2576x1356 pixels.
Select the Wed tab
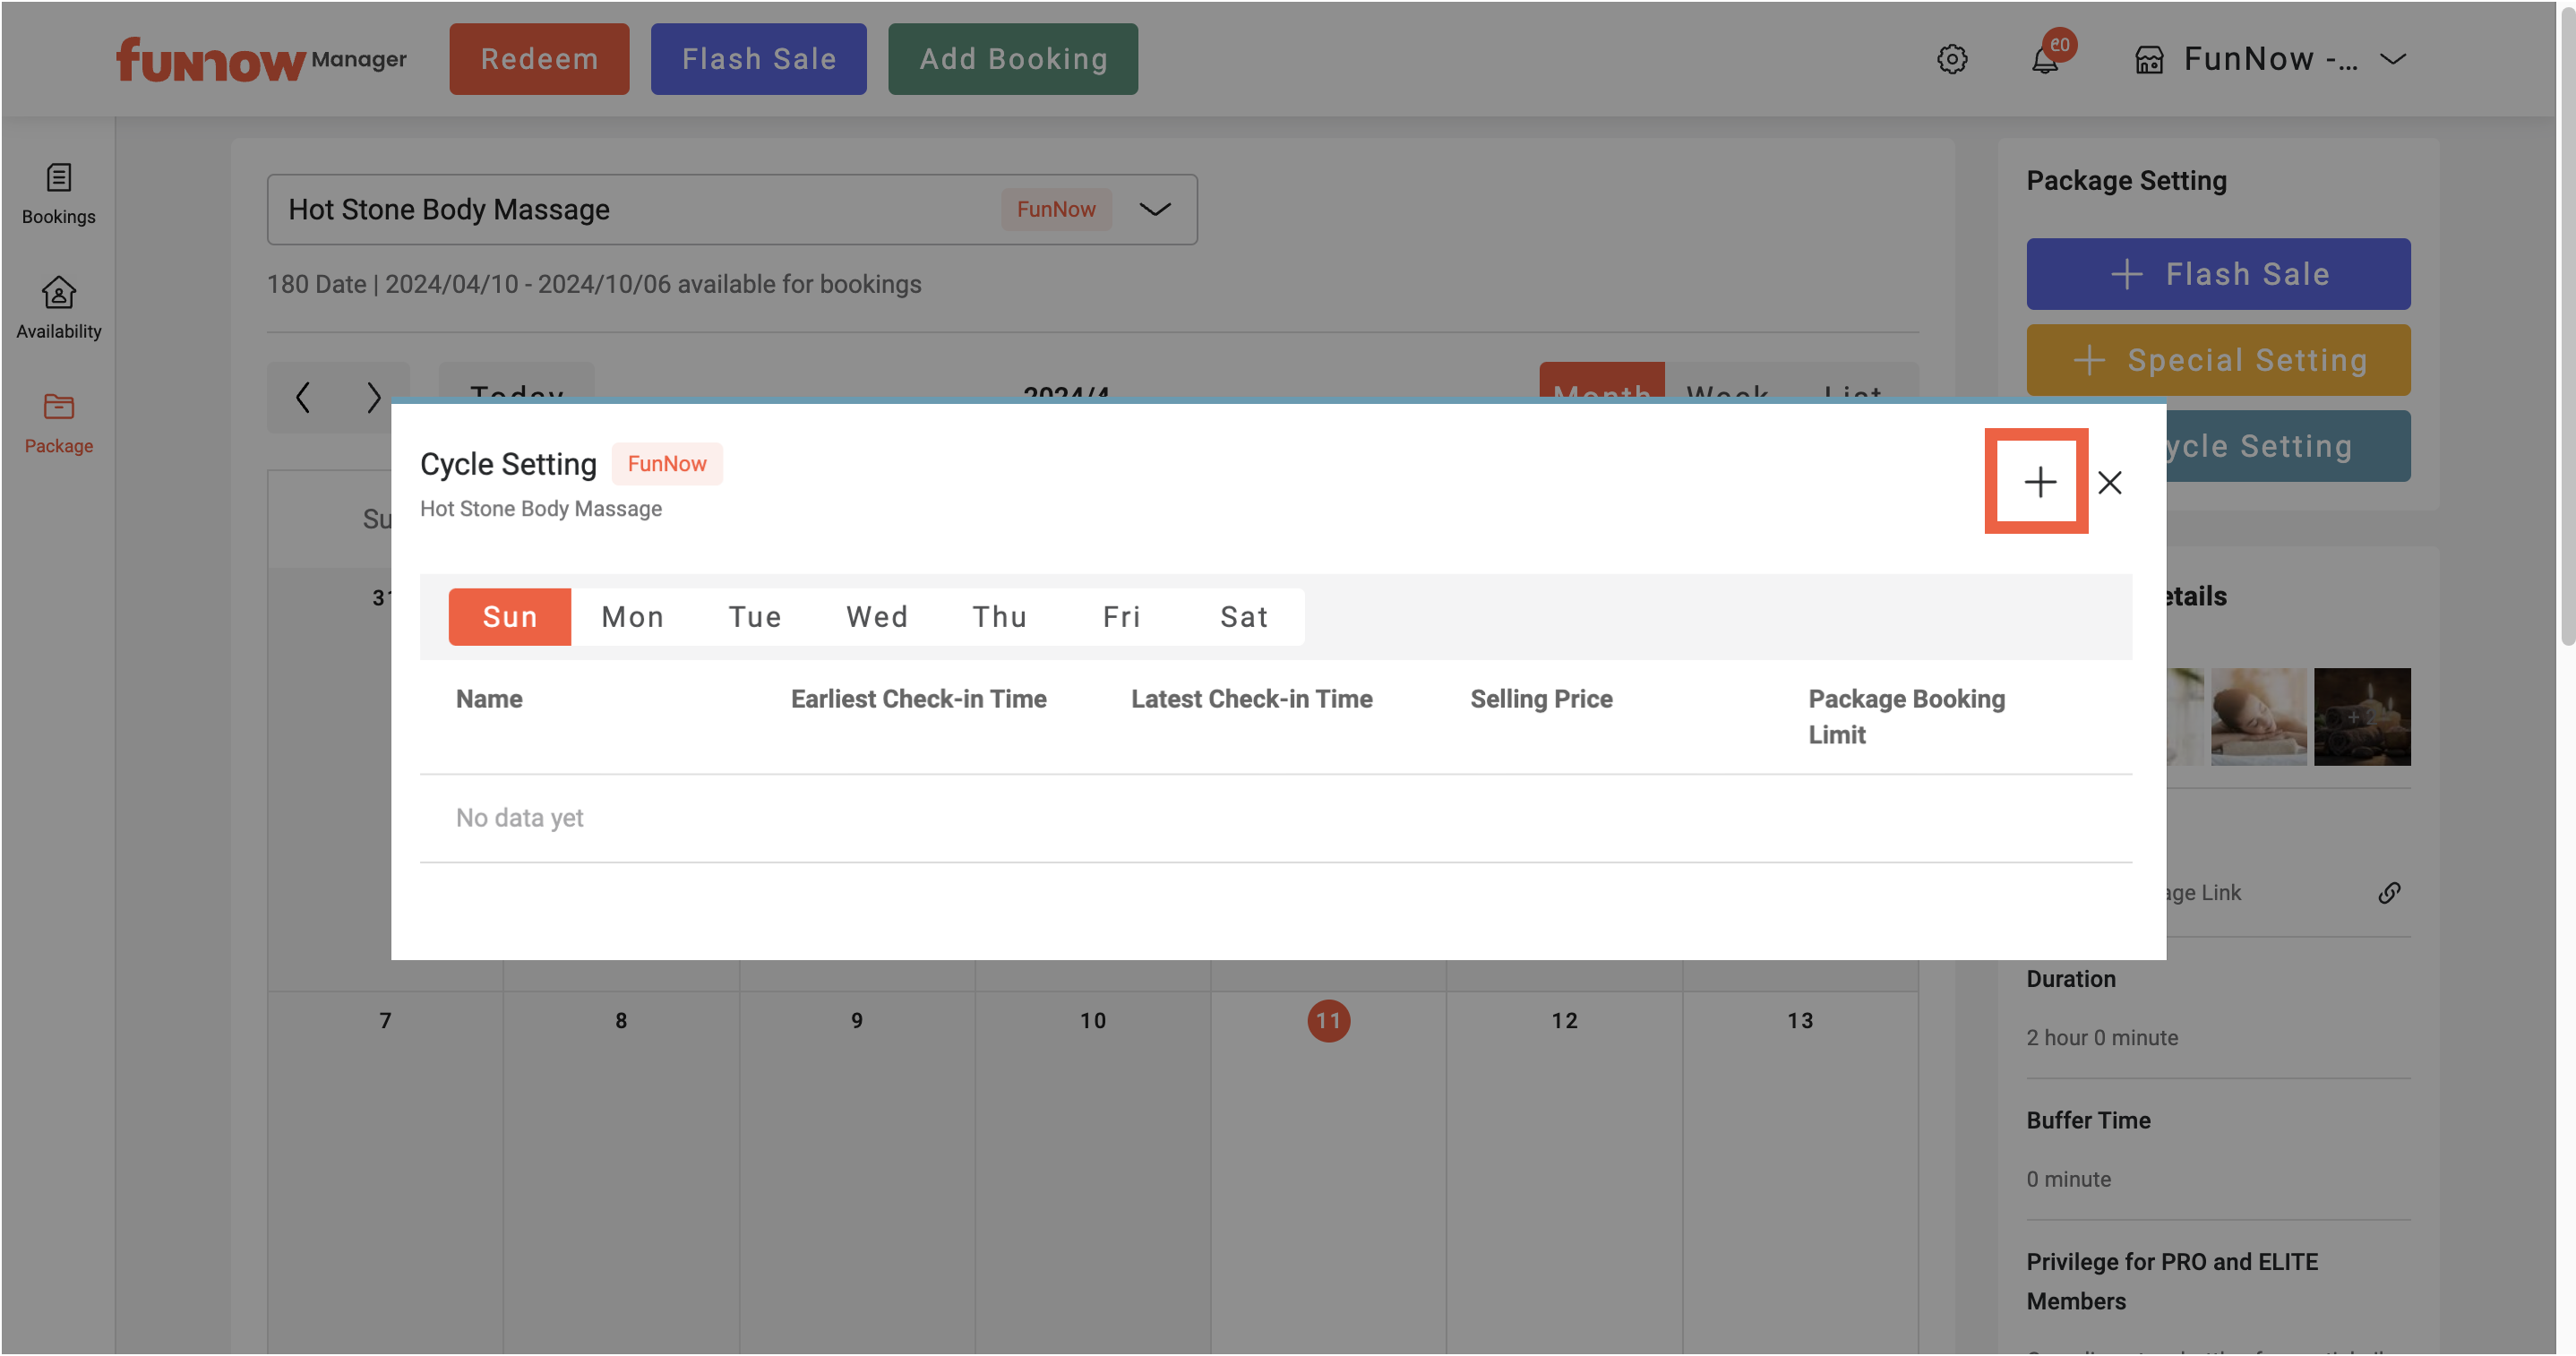[x=877, y=617]
